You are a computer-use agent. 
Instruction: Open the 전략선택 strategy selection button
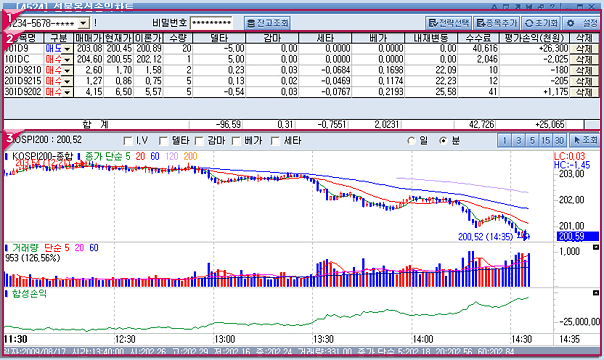(448, 23)
